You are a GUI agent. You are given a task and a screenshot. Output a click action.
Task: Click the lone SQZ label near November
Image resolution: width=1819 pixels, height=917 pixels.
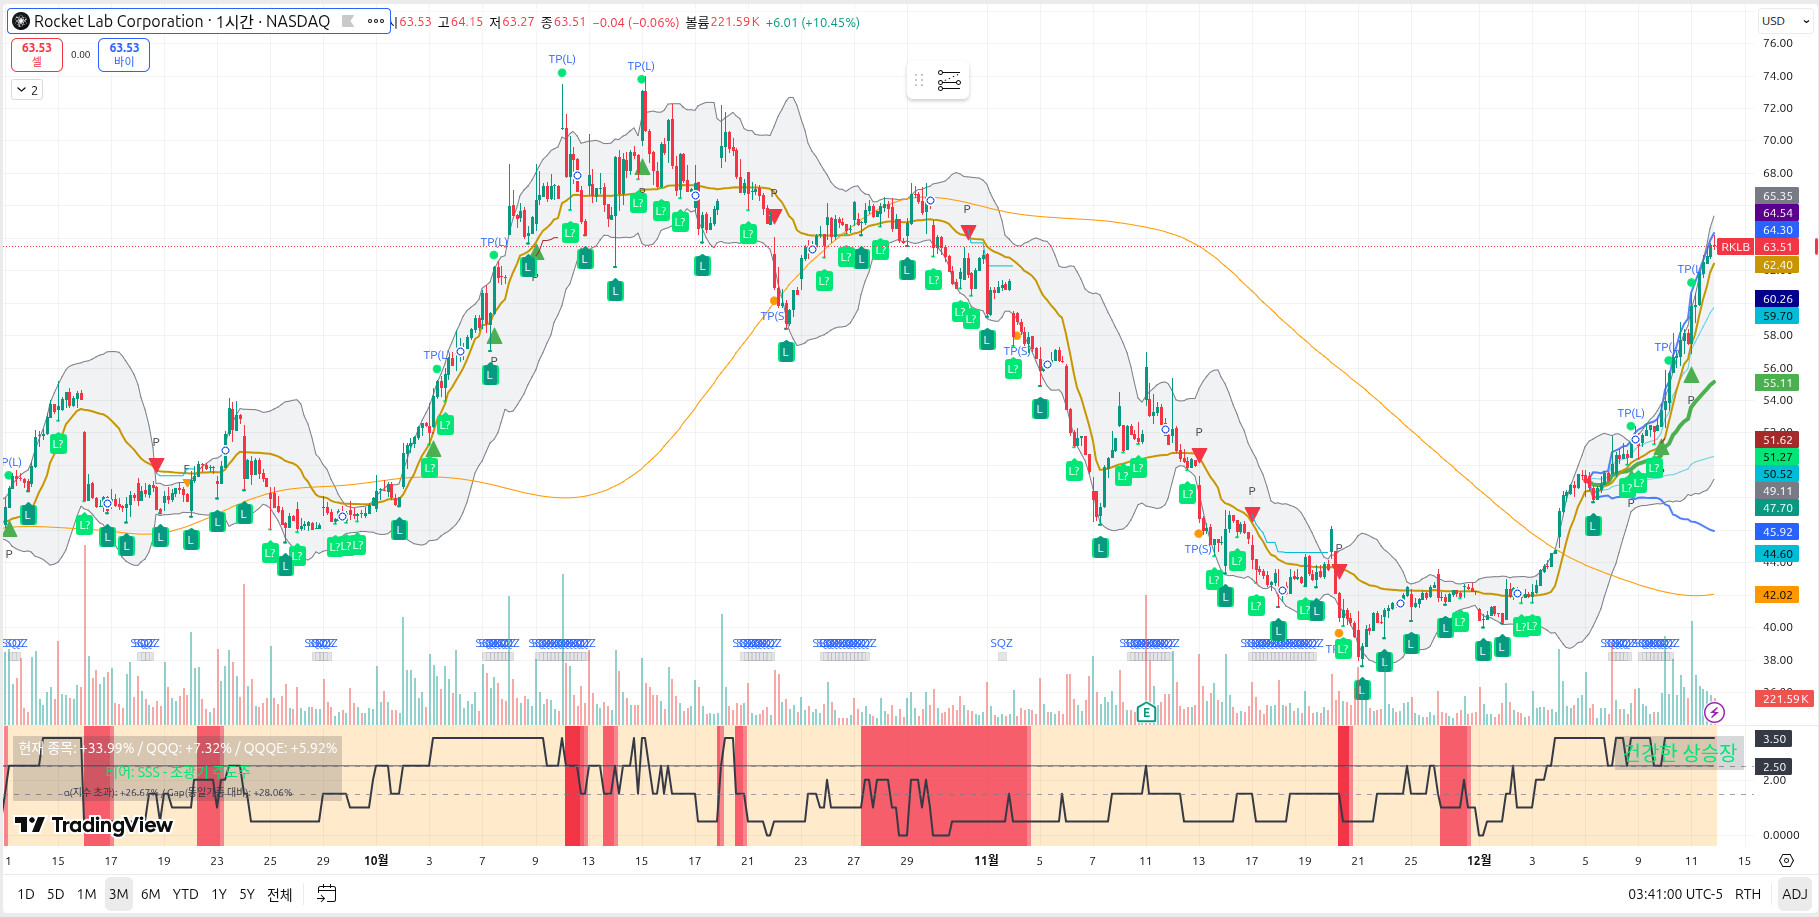(x=1001, y=643)
